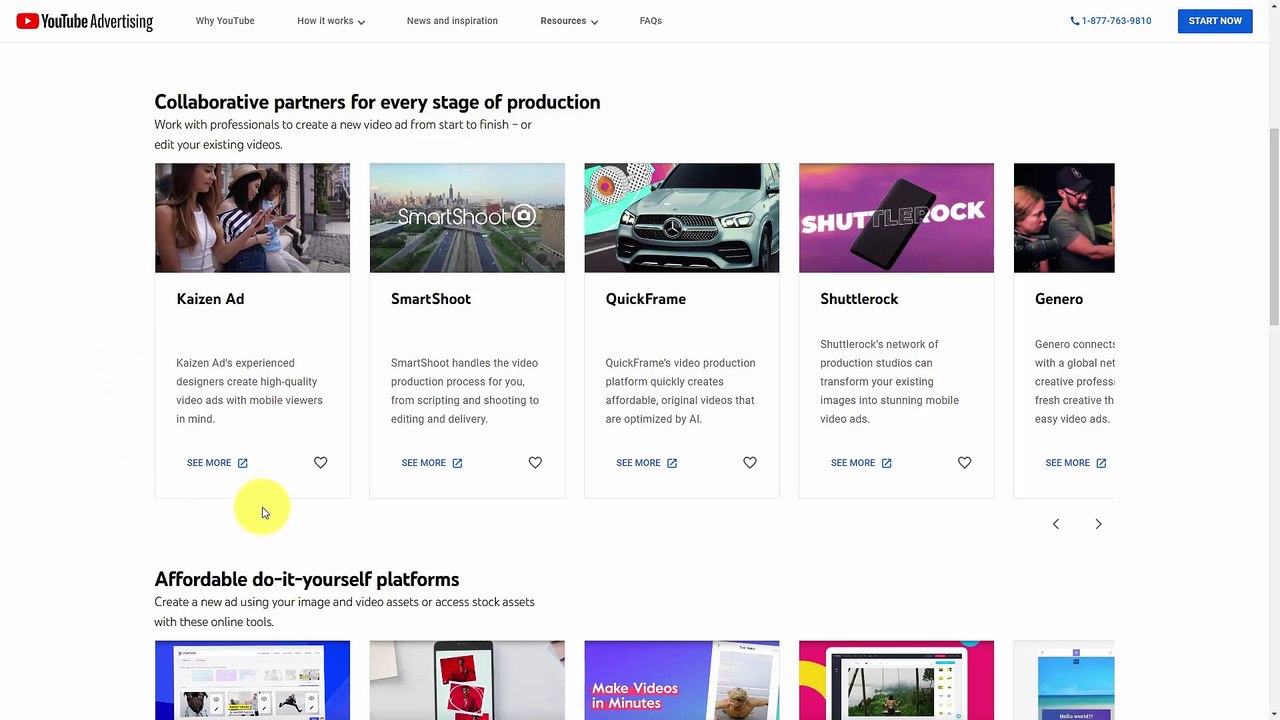Open Genero thumbnail image
This screenshot has height=720, width=1280.
tap(1064, 218)
